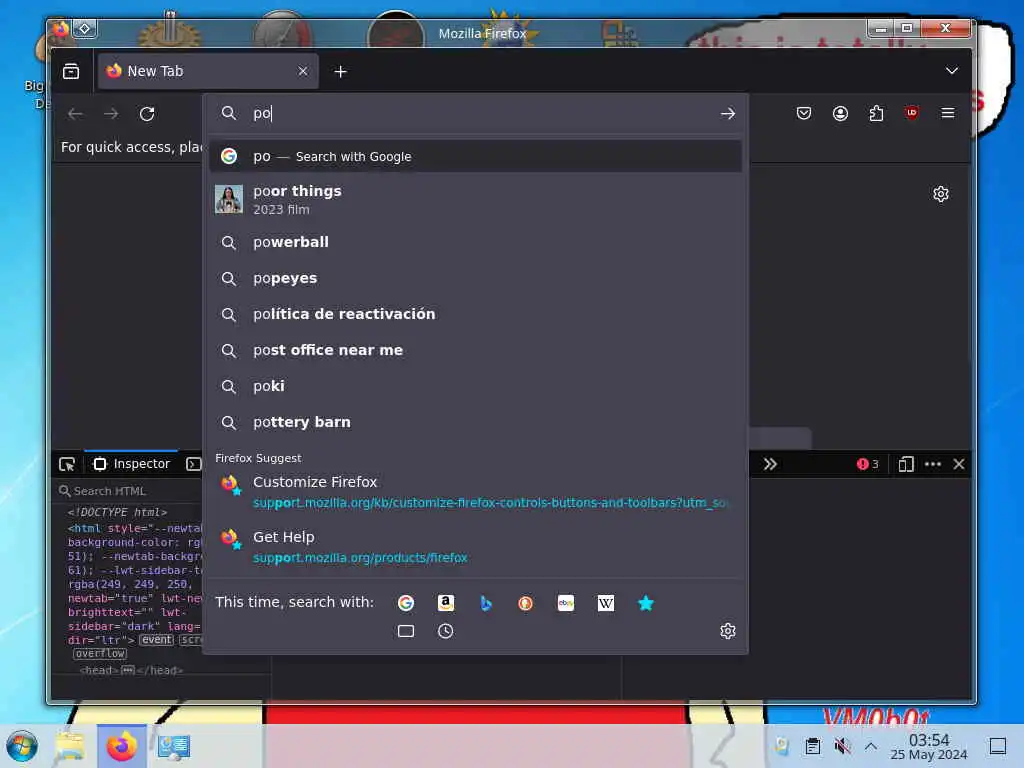The height and width of the screenshot is (768, 1024).
Task: Open Get Help Firefox support link
Action: pyautogui.click(x=475, y=547)
